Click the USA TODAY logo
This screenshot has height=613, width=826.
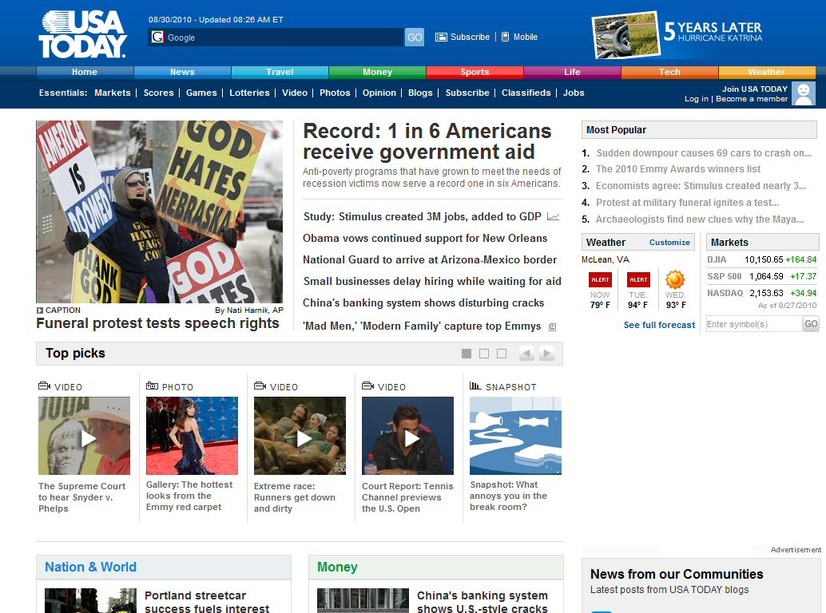83,34
